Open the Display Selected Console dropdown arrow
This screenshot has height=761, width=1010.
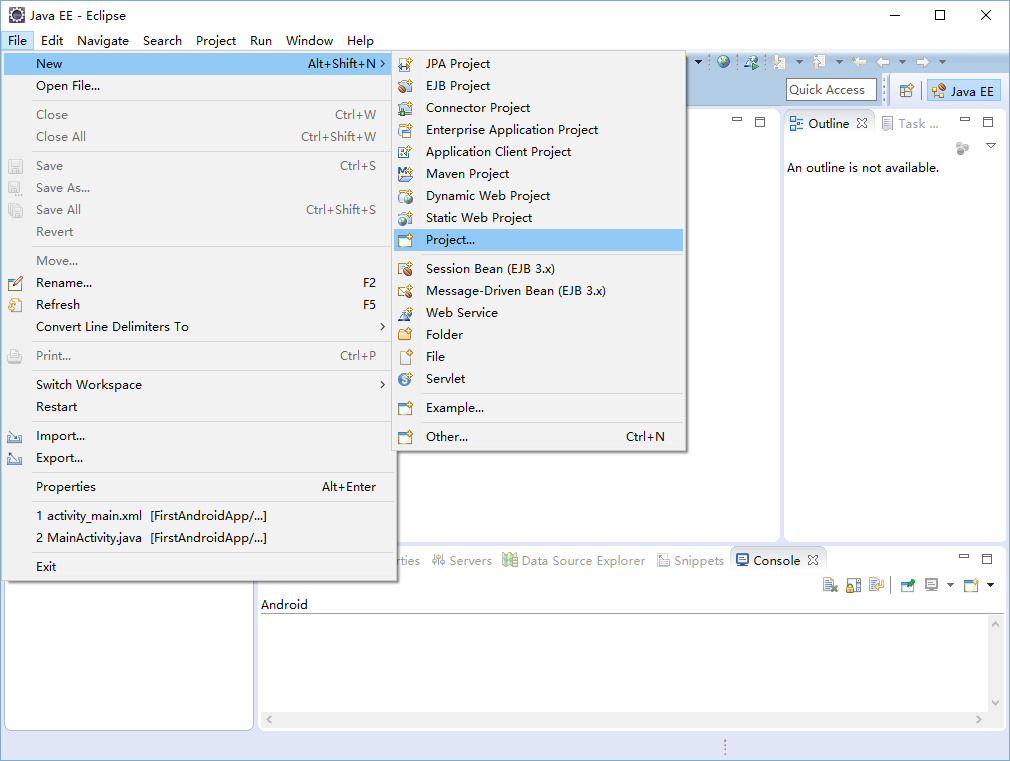(950, 585)
